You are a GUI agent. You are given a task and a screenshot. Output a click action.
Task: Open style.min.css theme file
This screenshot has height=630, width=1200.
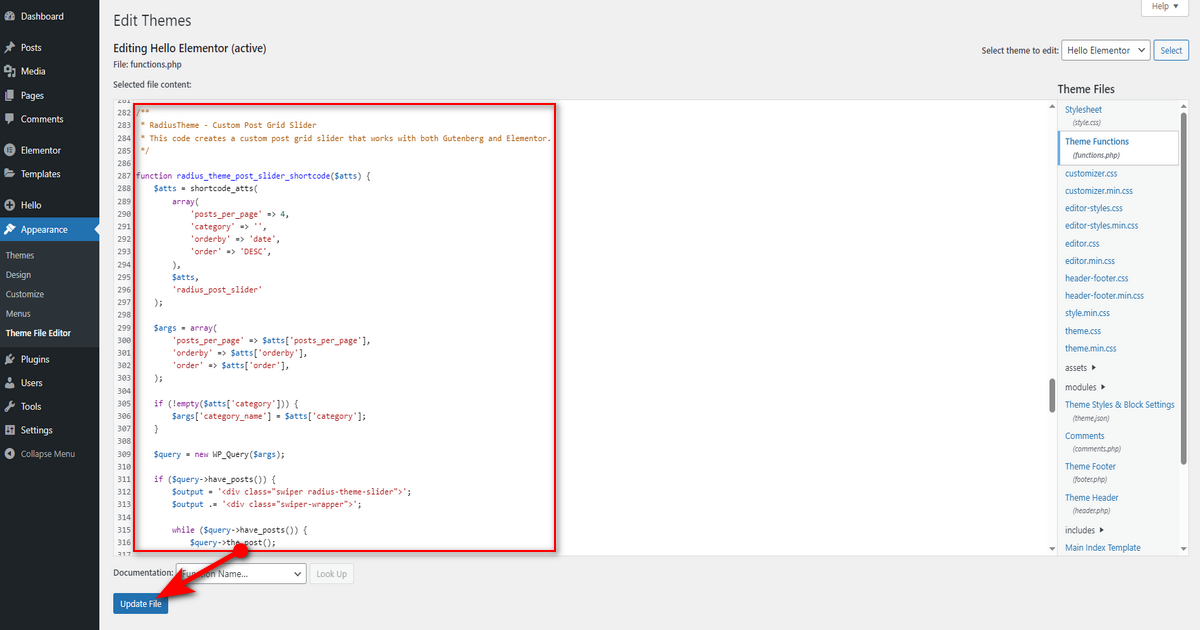click(1087, 313)
